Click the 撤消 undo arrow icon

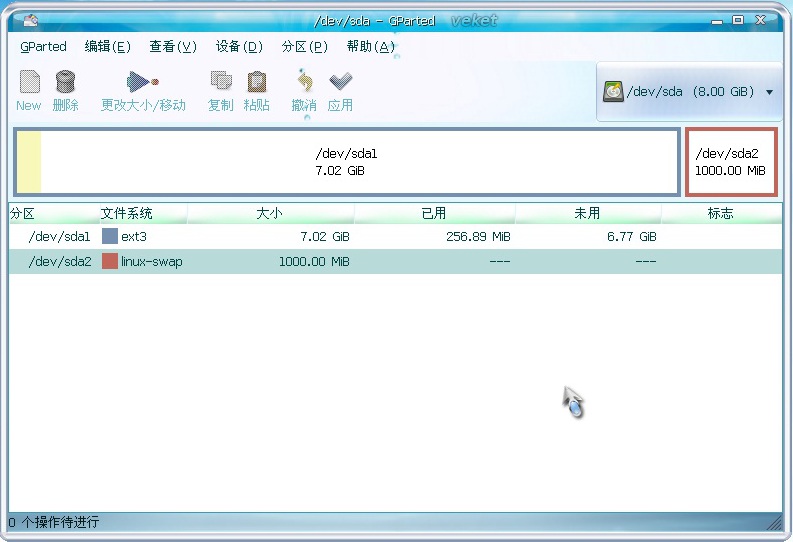pos(304,80)
